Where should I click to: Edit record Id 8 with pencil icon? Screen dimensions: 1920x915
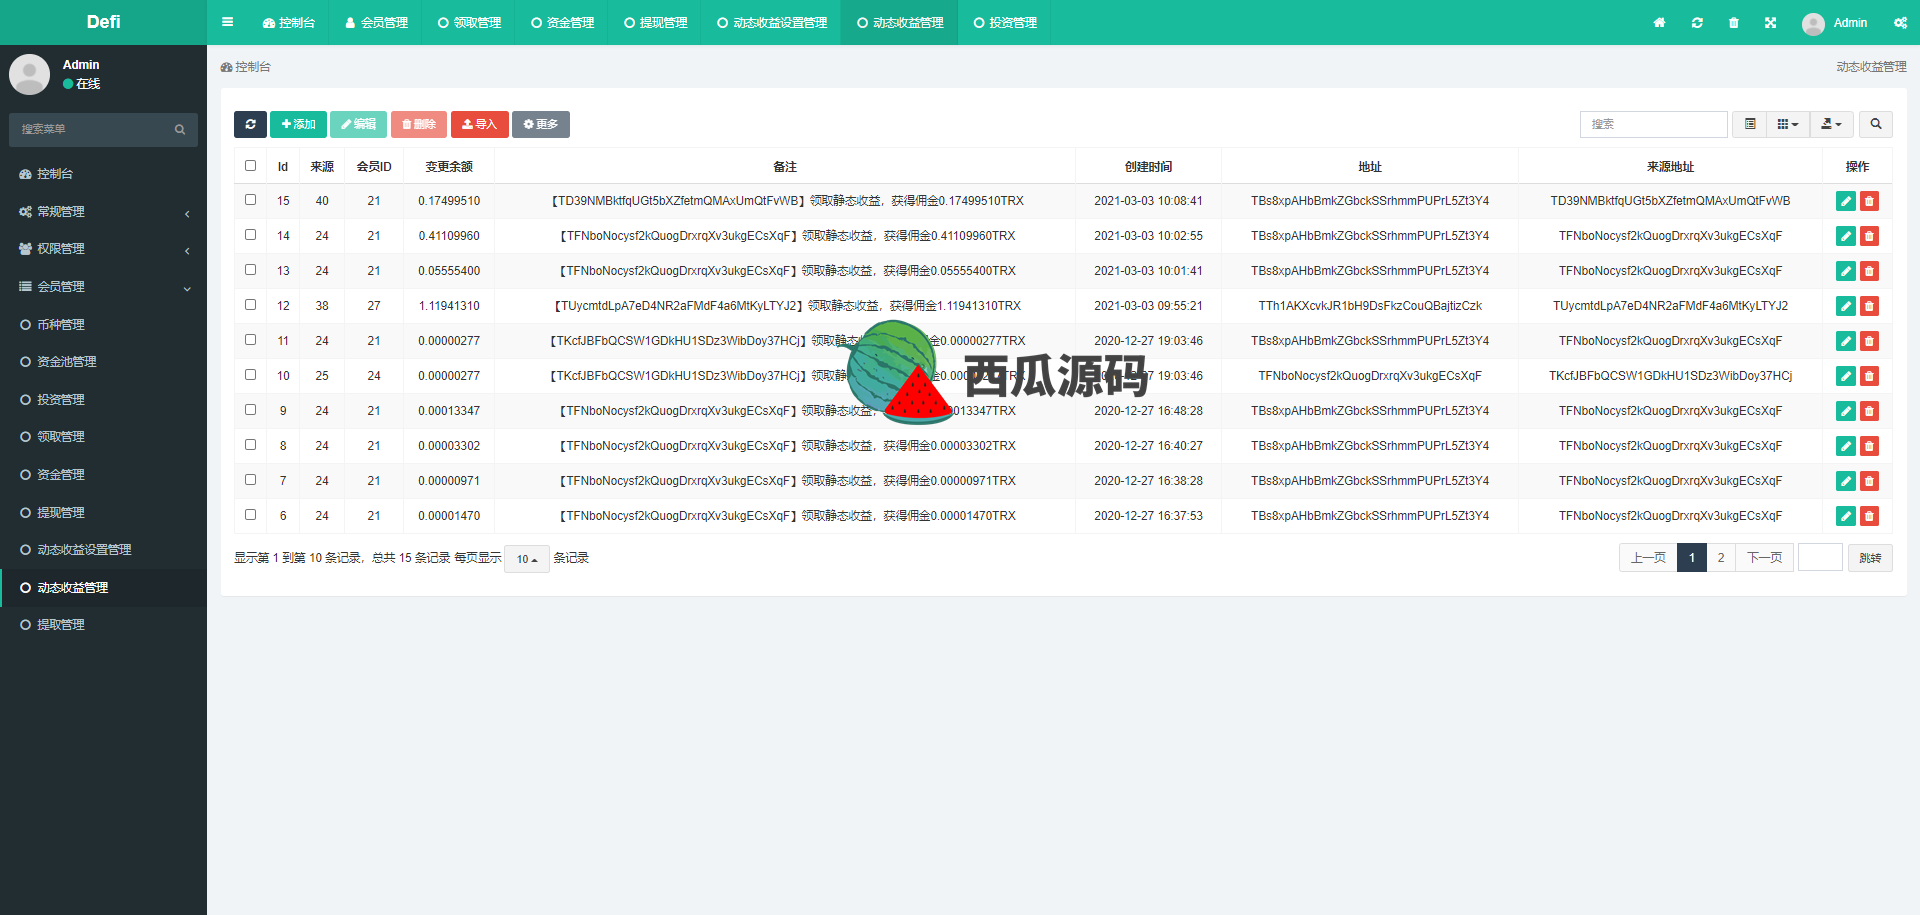[1846, 446]
